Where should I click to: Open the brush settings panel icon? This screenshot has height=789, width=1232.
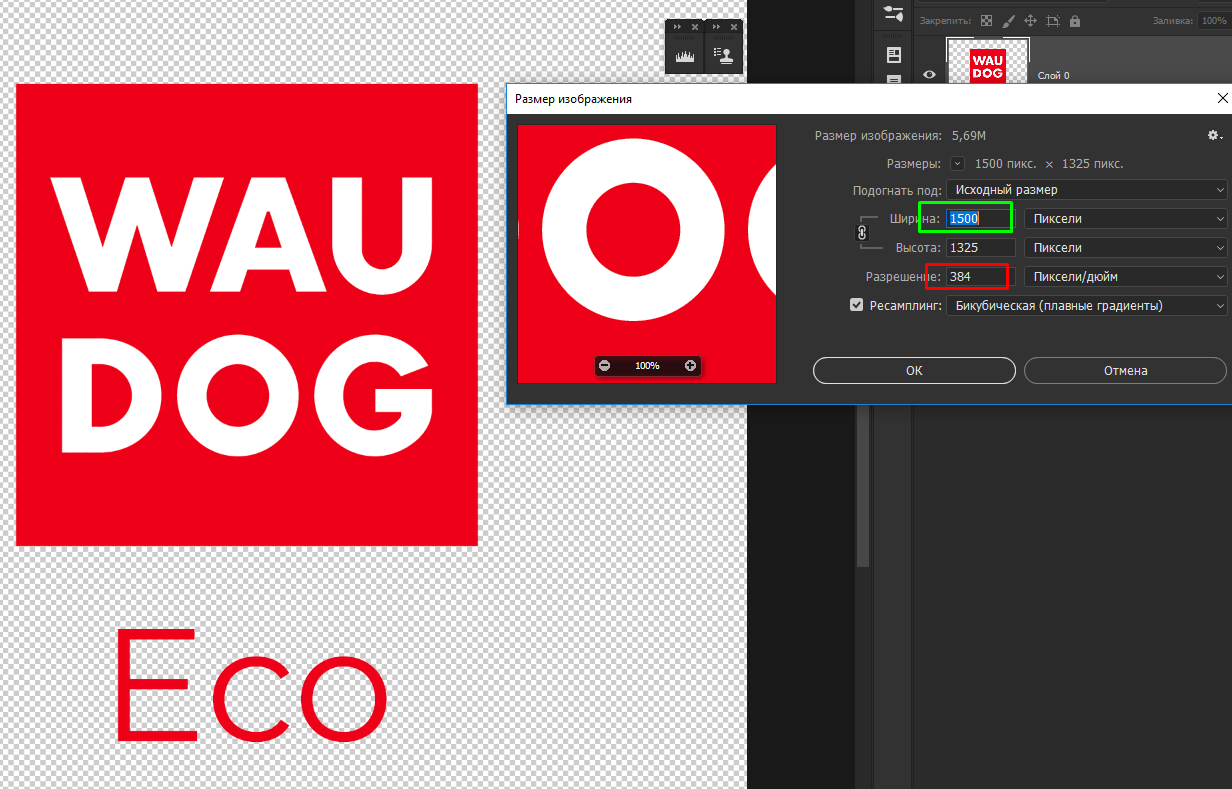coord(894,14)
